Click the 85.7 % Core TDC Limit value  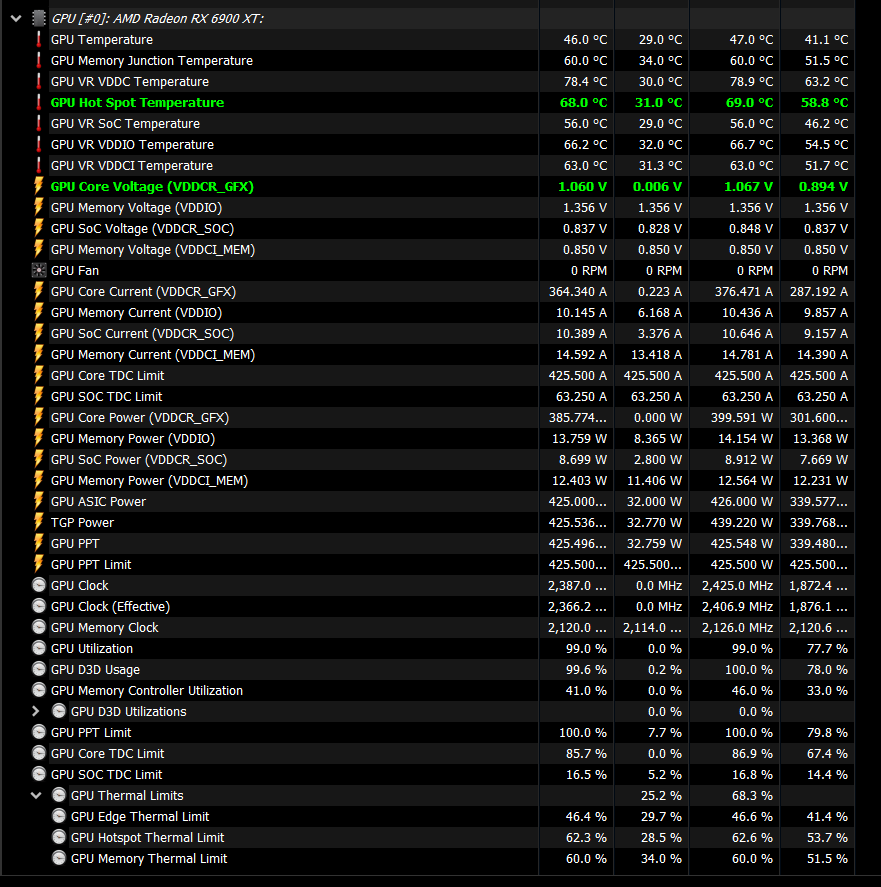tap(586, 753)
